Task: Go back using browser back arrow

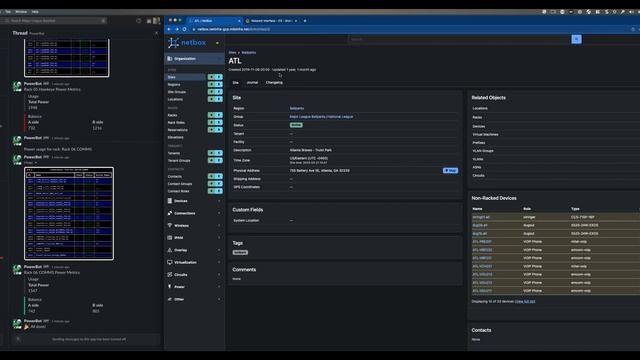Action: (169, 29)
